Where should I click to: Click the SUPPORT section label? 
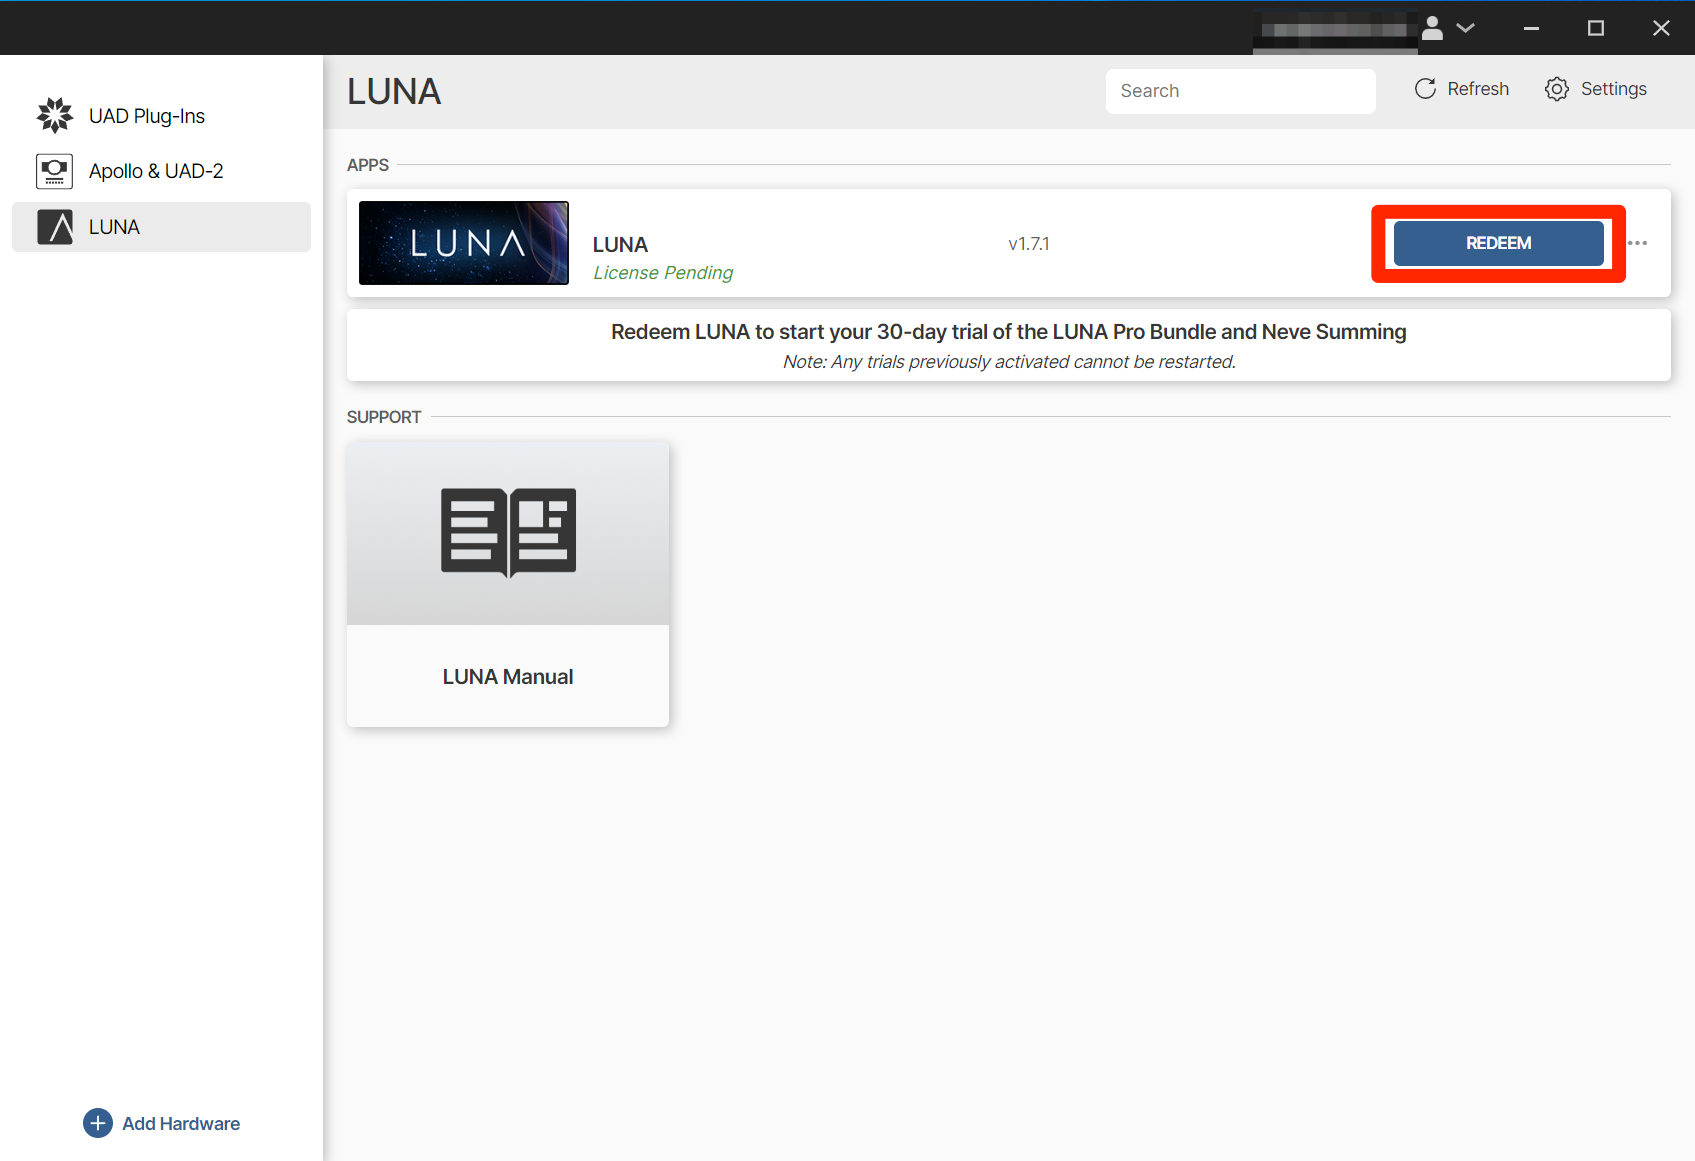tap(384, 417)
